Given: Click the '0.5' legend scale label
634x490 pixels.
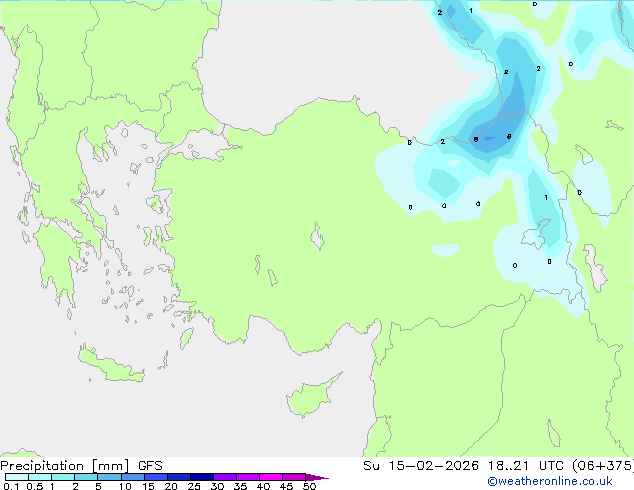Looking at the screenshot, I should [35, 486].
